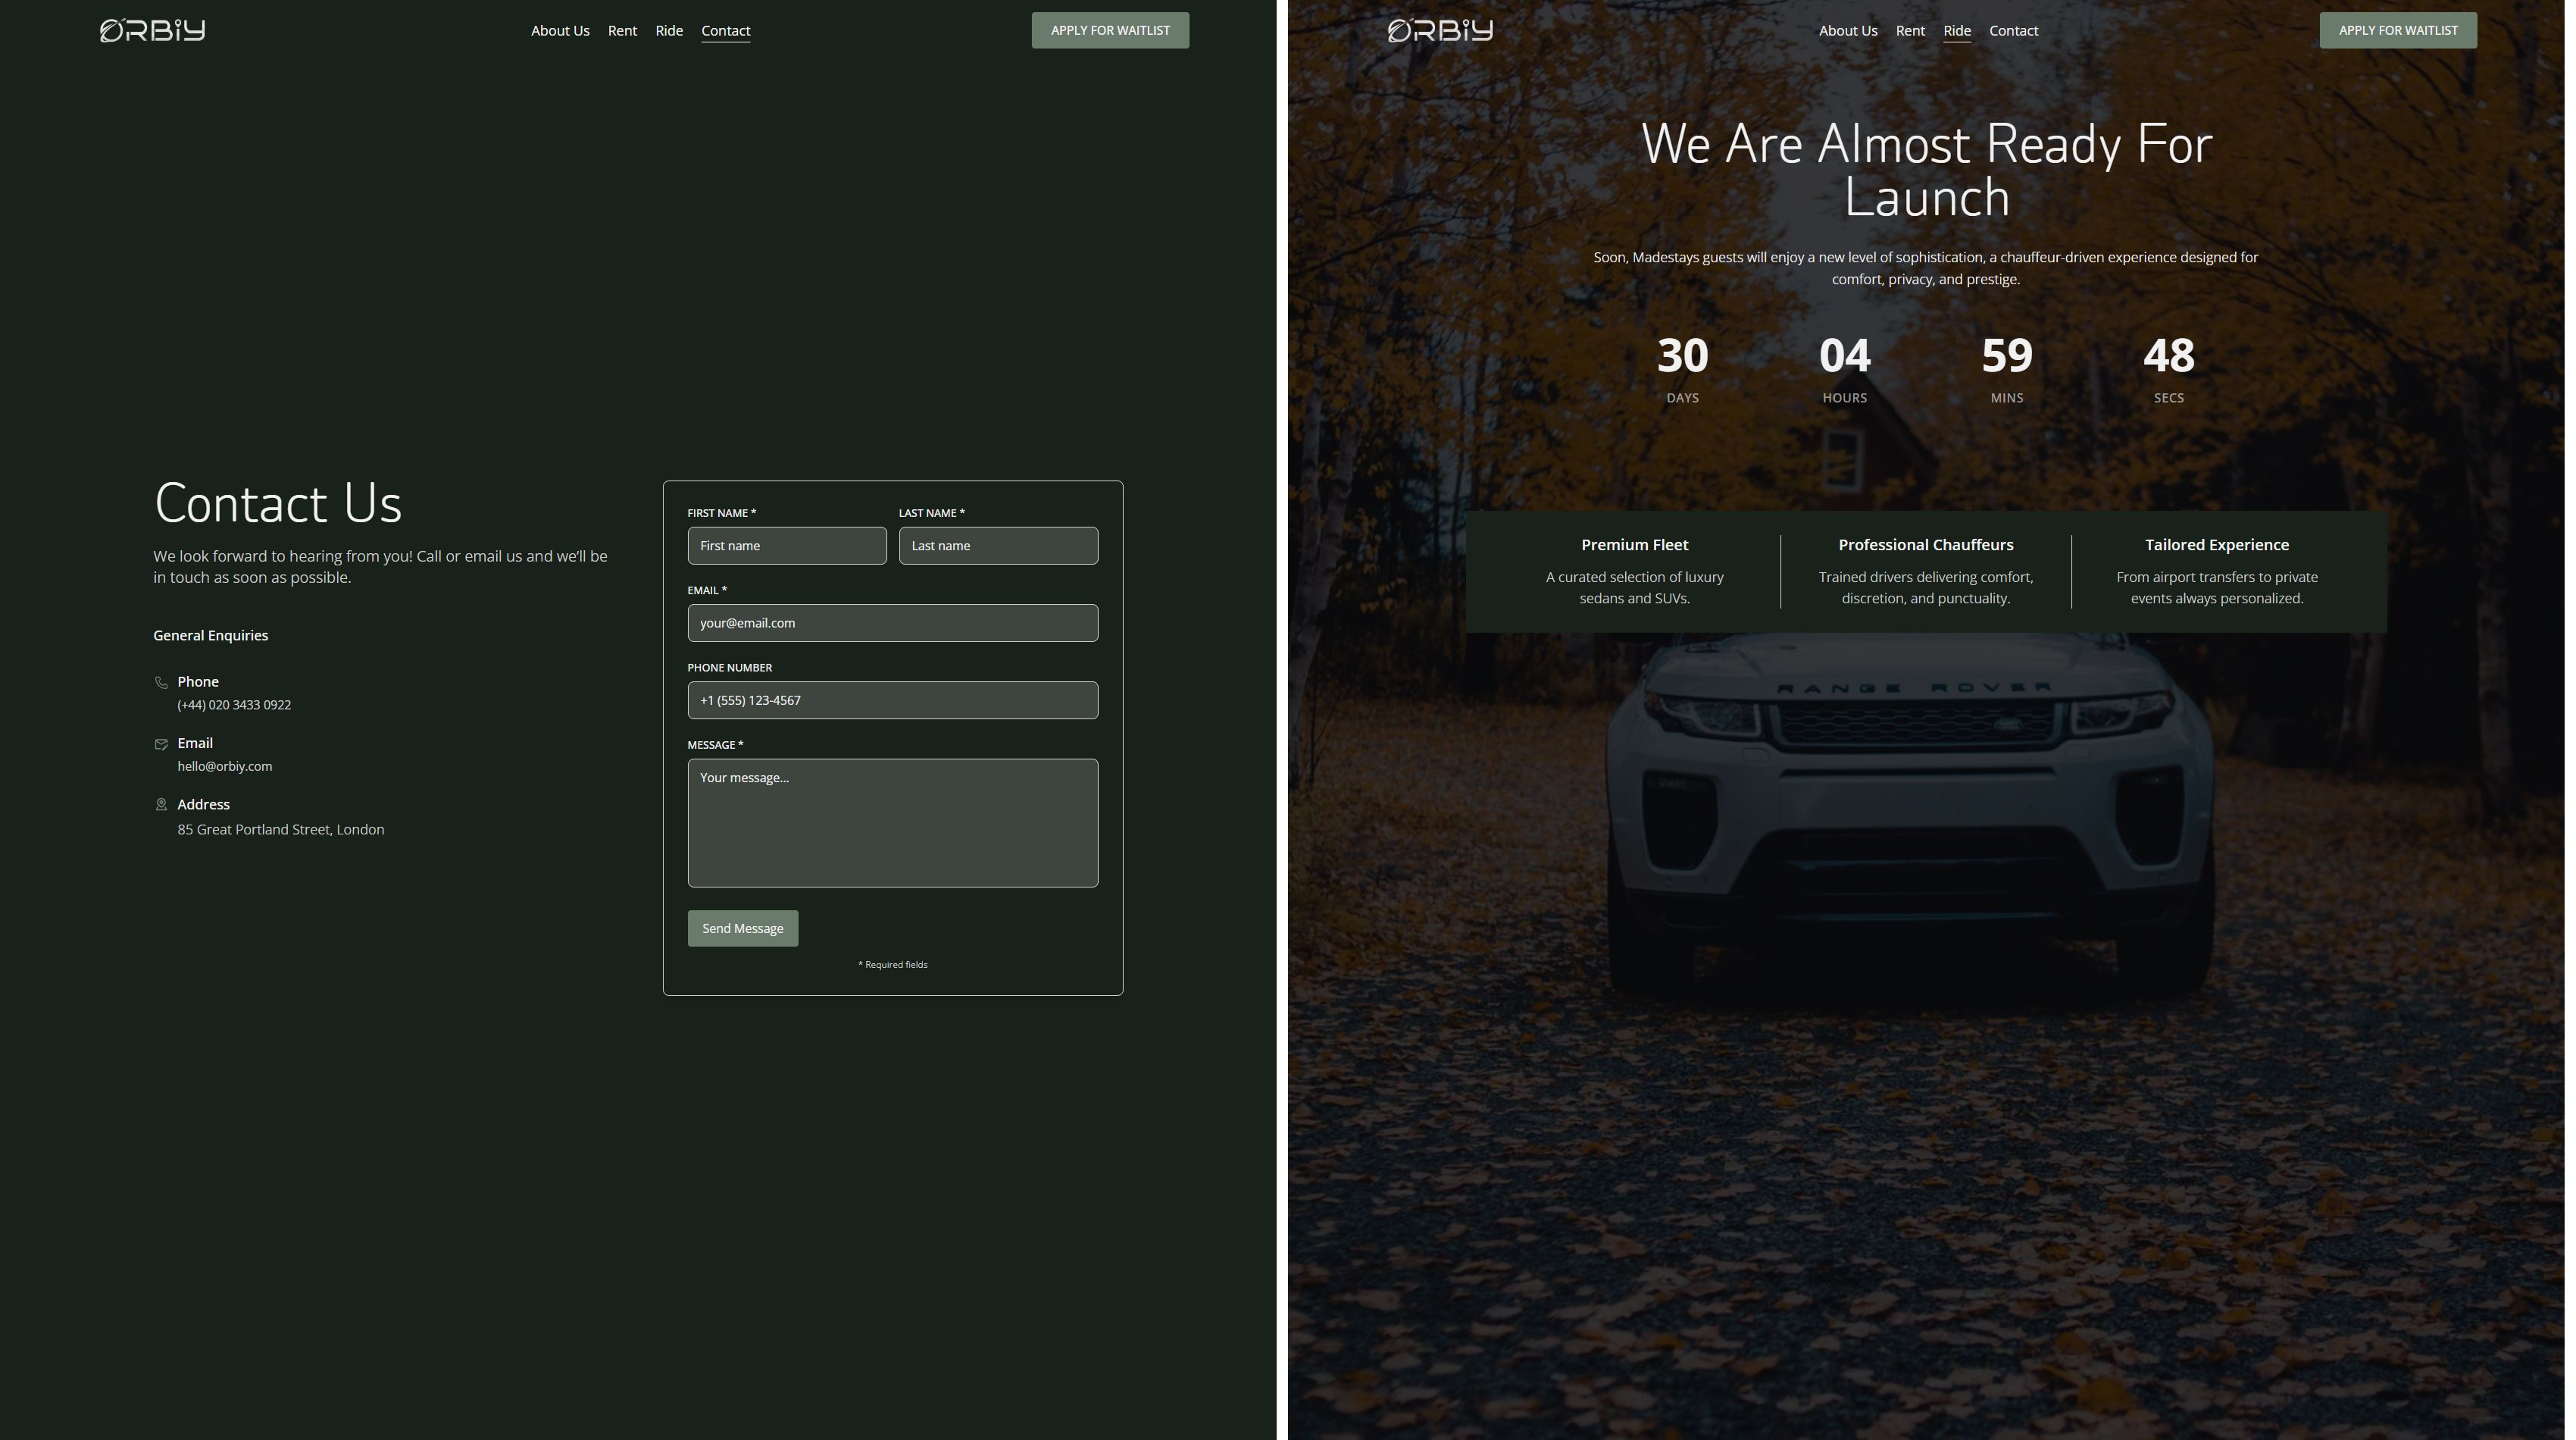This screenshot has width=2576, height=1440.
Task: Click Apply For Waitlist on the launch page
Action: (2398, 30)
